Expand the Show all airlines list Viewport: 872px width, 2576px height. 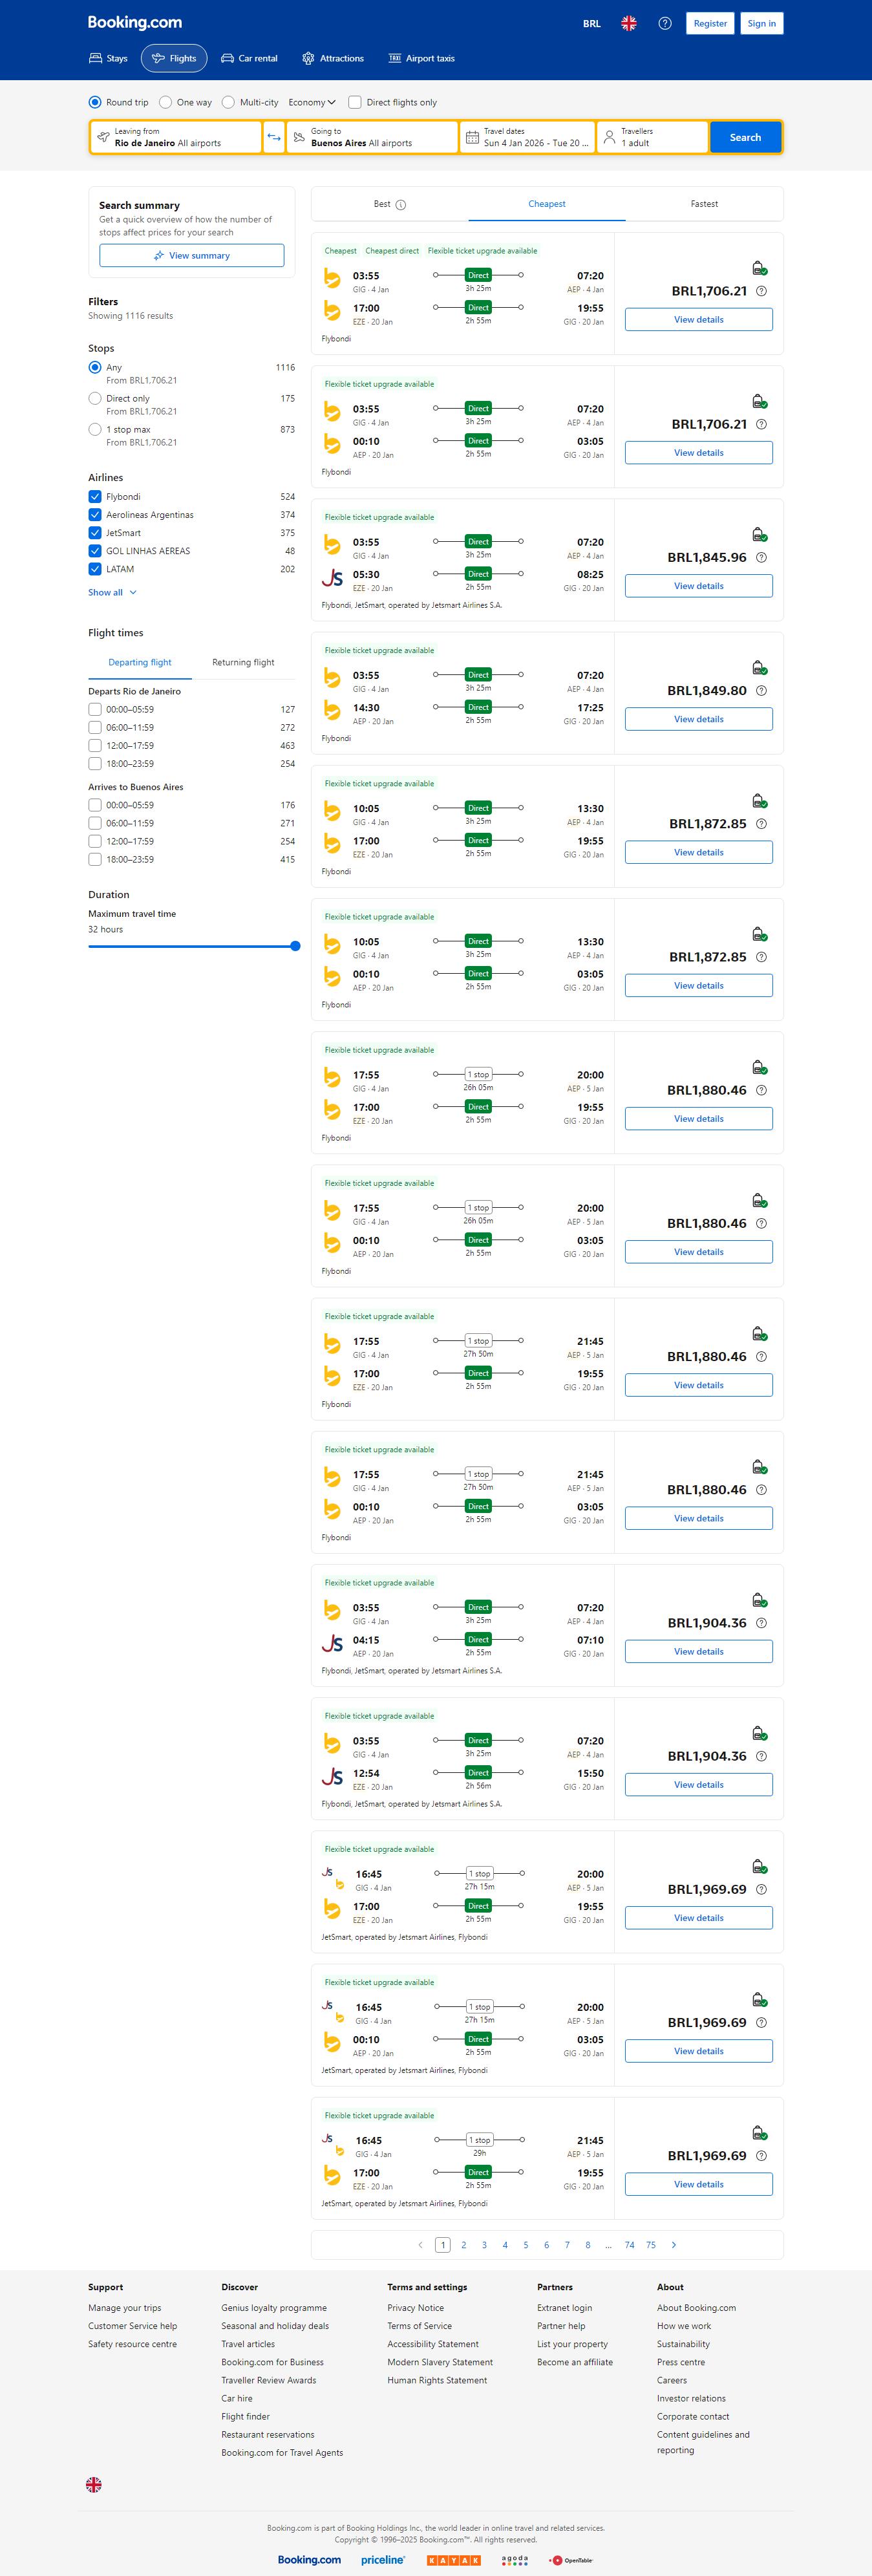tap(112, 593)
